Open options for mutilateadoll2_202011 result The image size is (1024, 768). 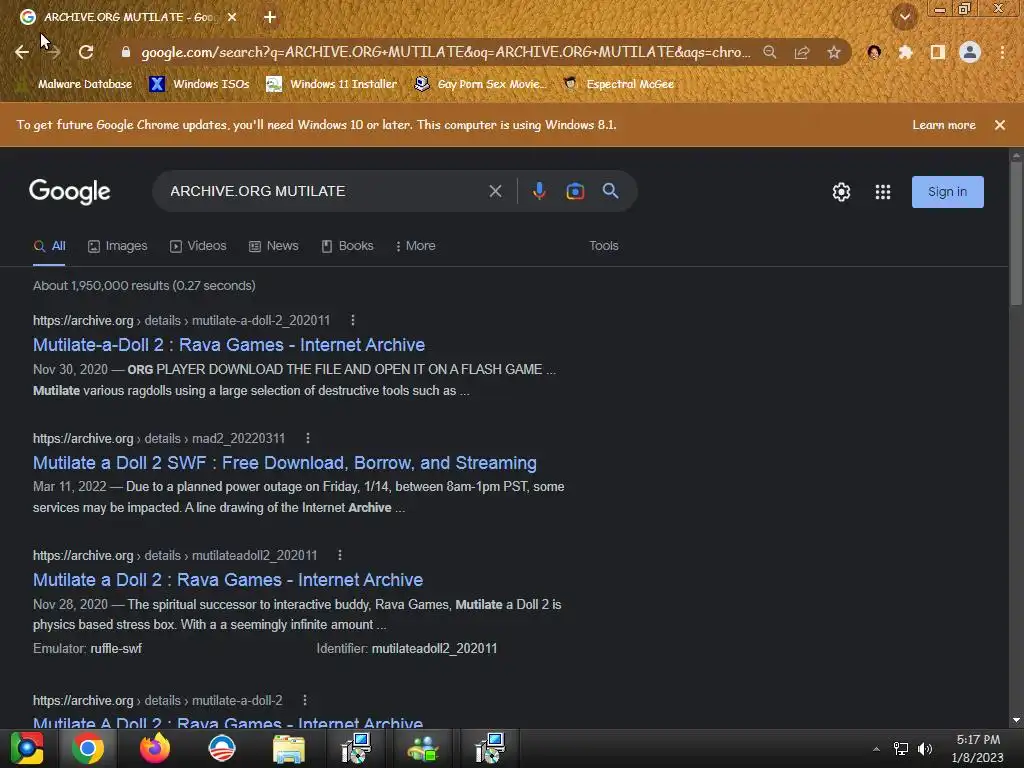tap(340, 555)
